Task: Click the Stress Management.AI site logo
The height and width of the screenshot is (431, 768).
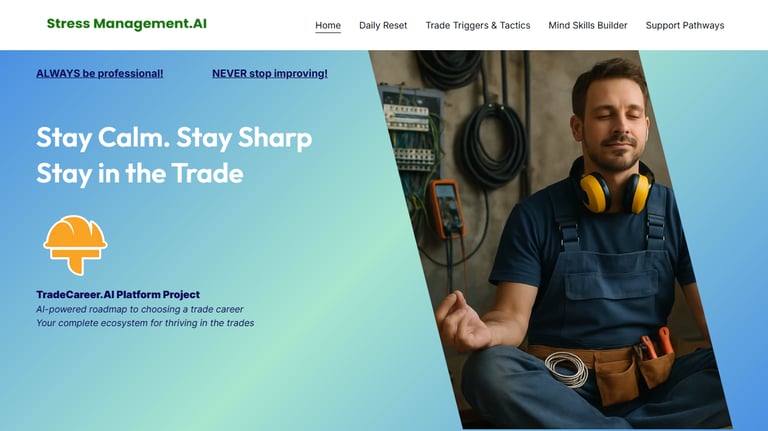Action: click(127, 24)
